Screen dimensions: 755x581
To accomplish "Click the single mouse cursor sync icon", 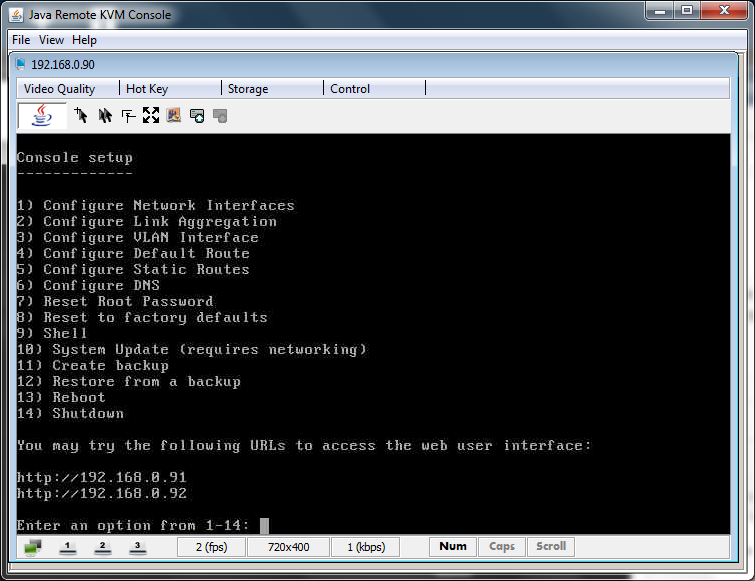I will (82, 116).
